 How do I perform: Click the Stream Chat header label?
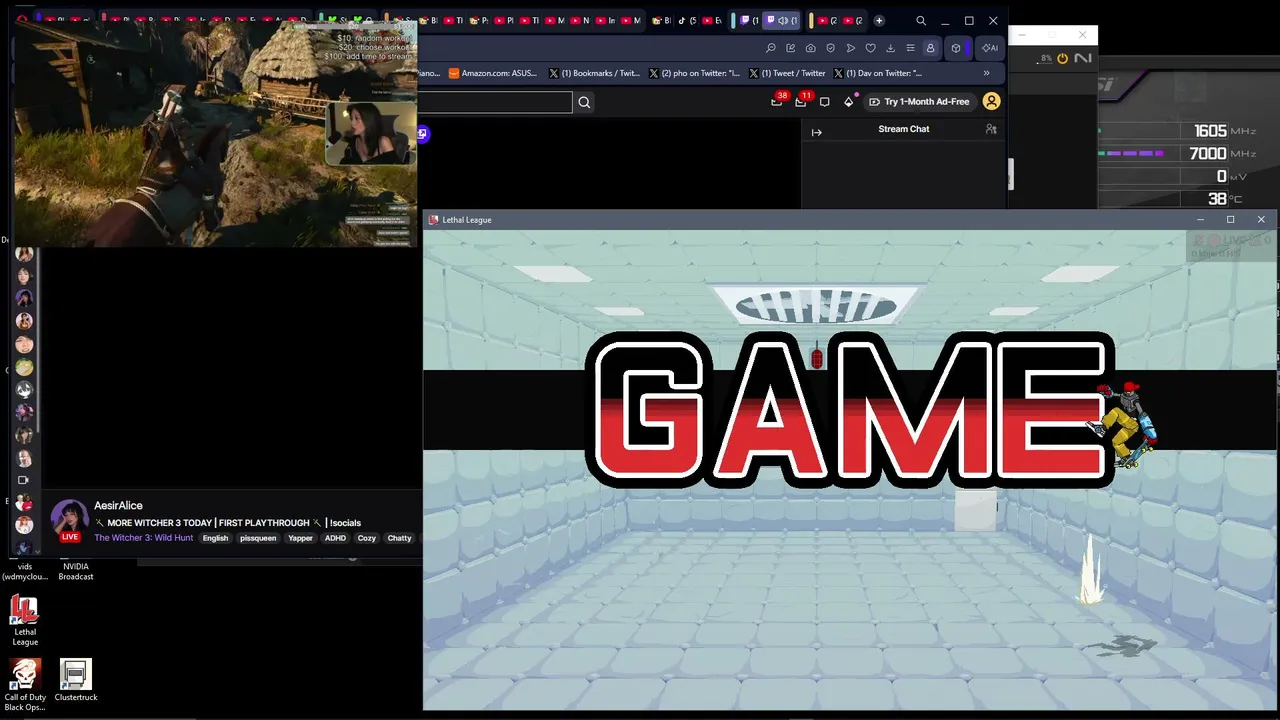[904, 129]
